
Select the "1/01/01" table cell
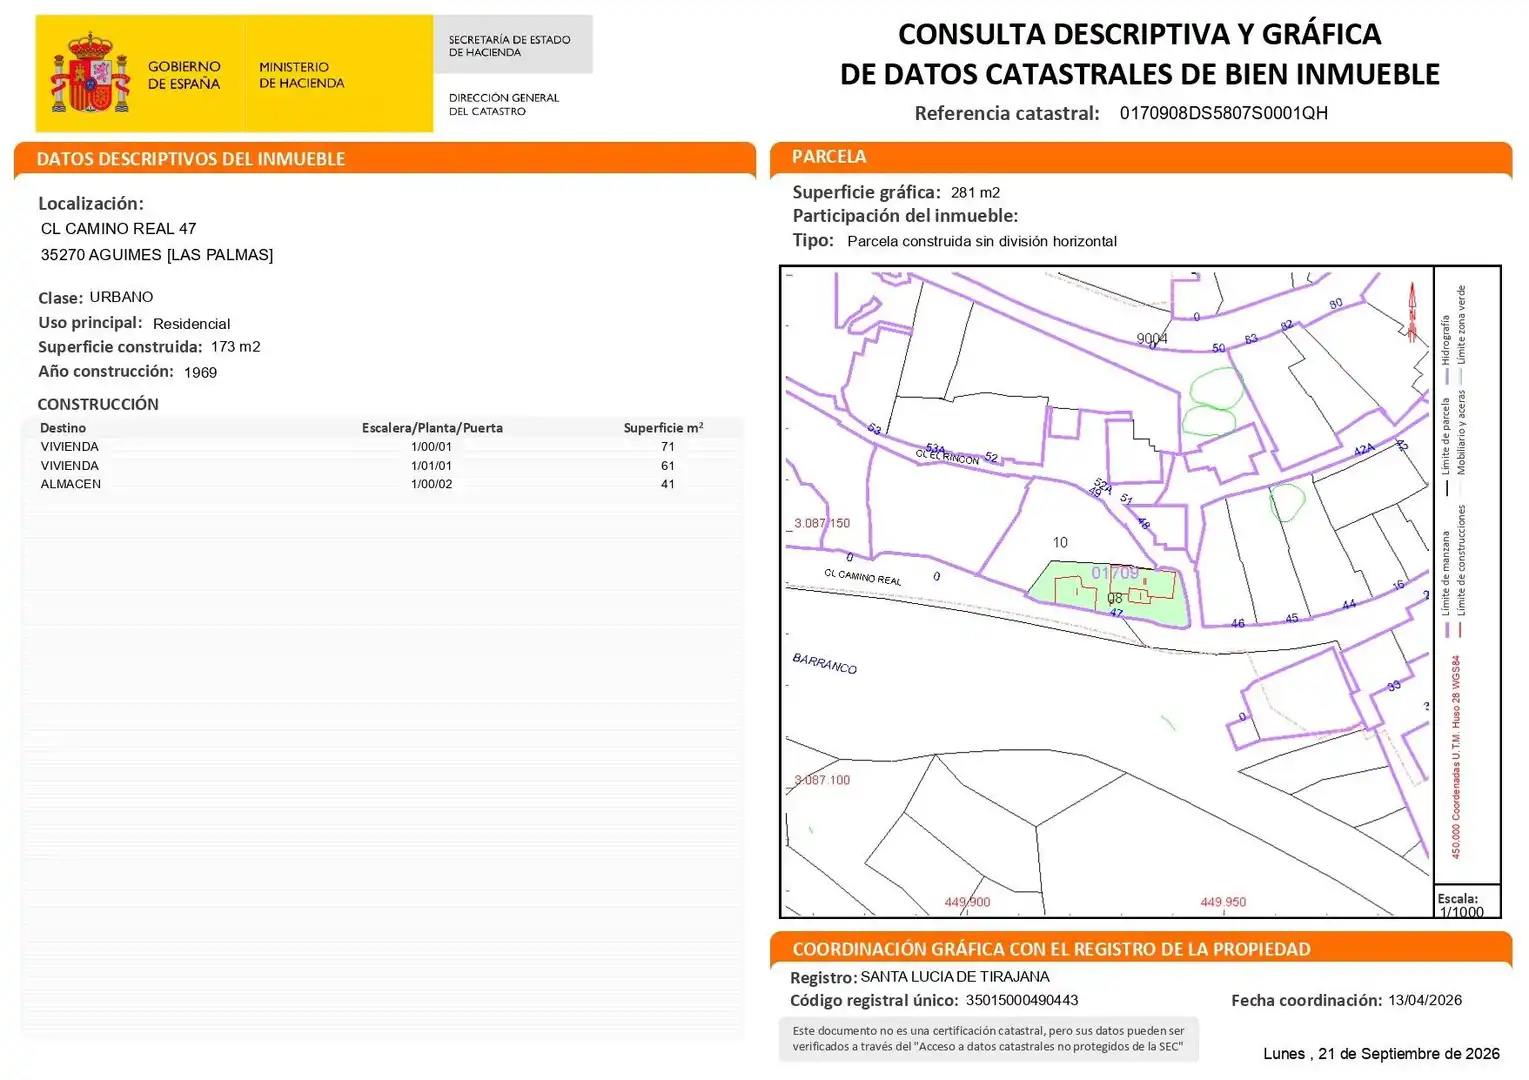click(x=431, y=466)
